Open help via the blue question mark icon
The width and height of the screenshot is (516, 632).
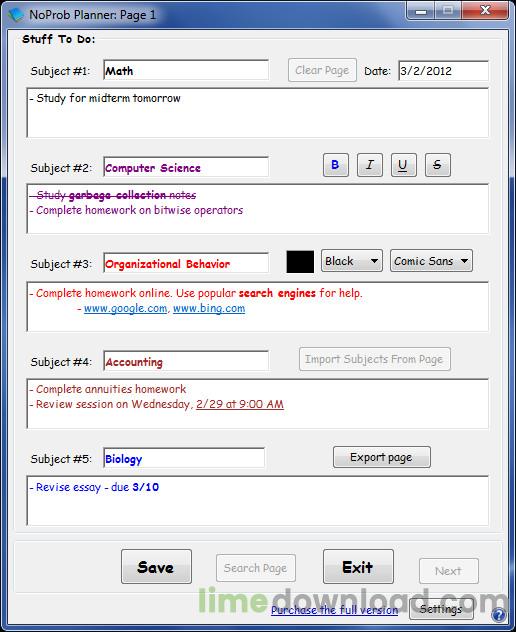(x=499, y=615)
